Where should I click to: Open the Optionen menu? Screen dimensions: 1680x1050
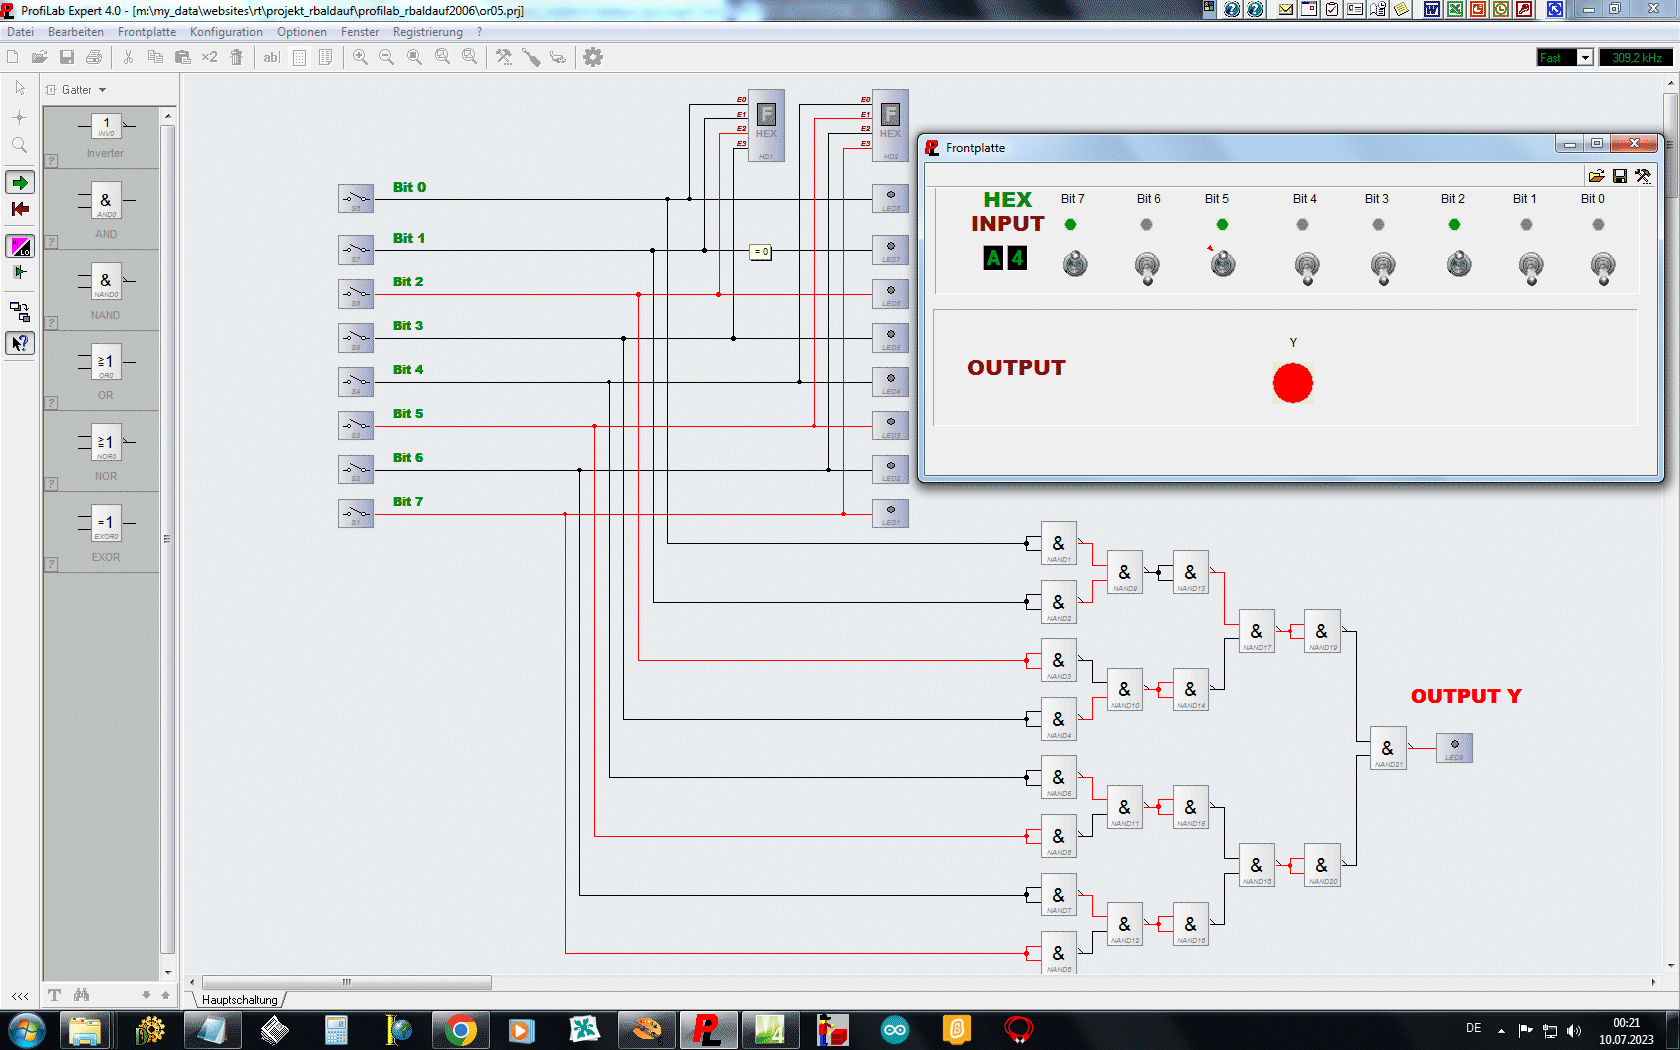tap(302, 32)
